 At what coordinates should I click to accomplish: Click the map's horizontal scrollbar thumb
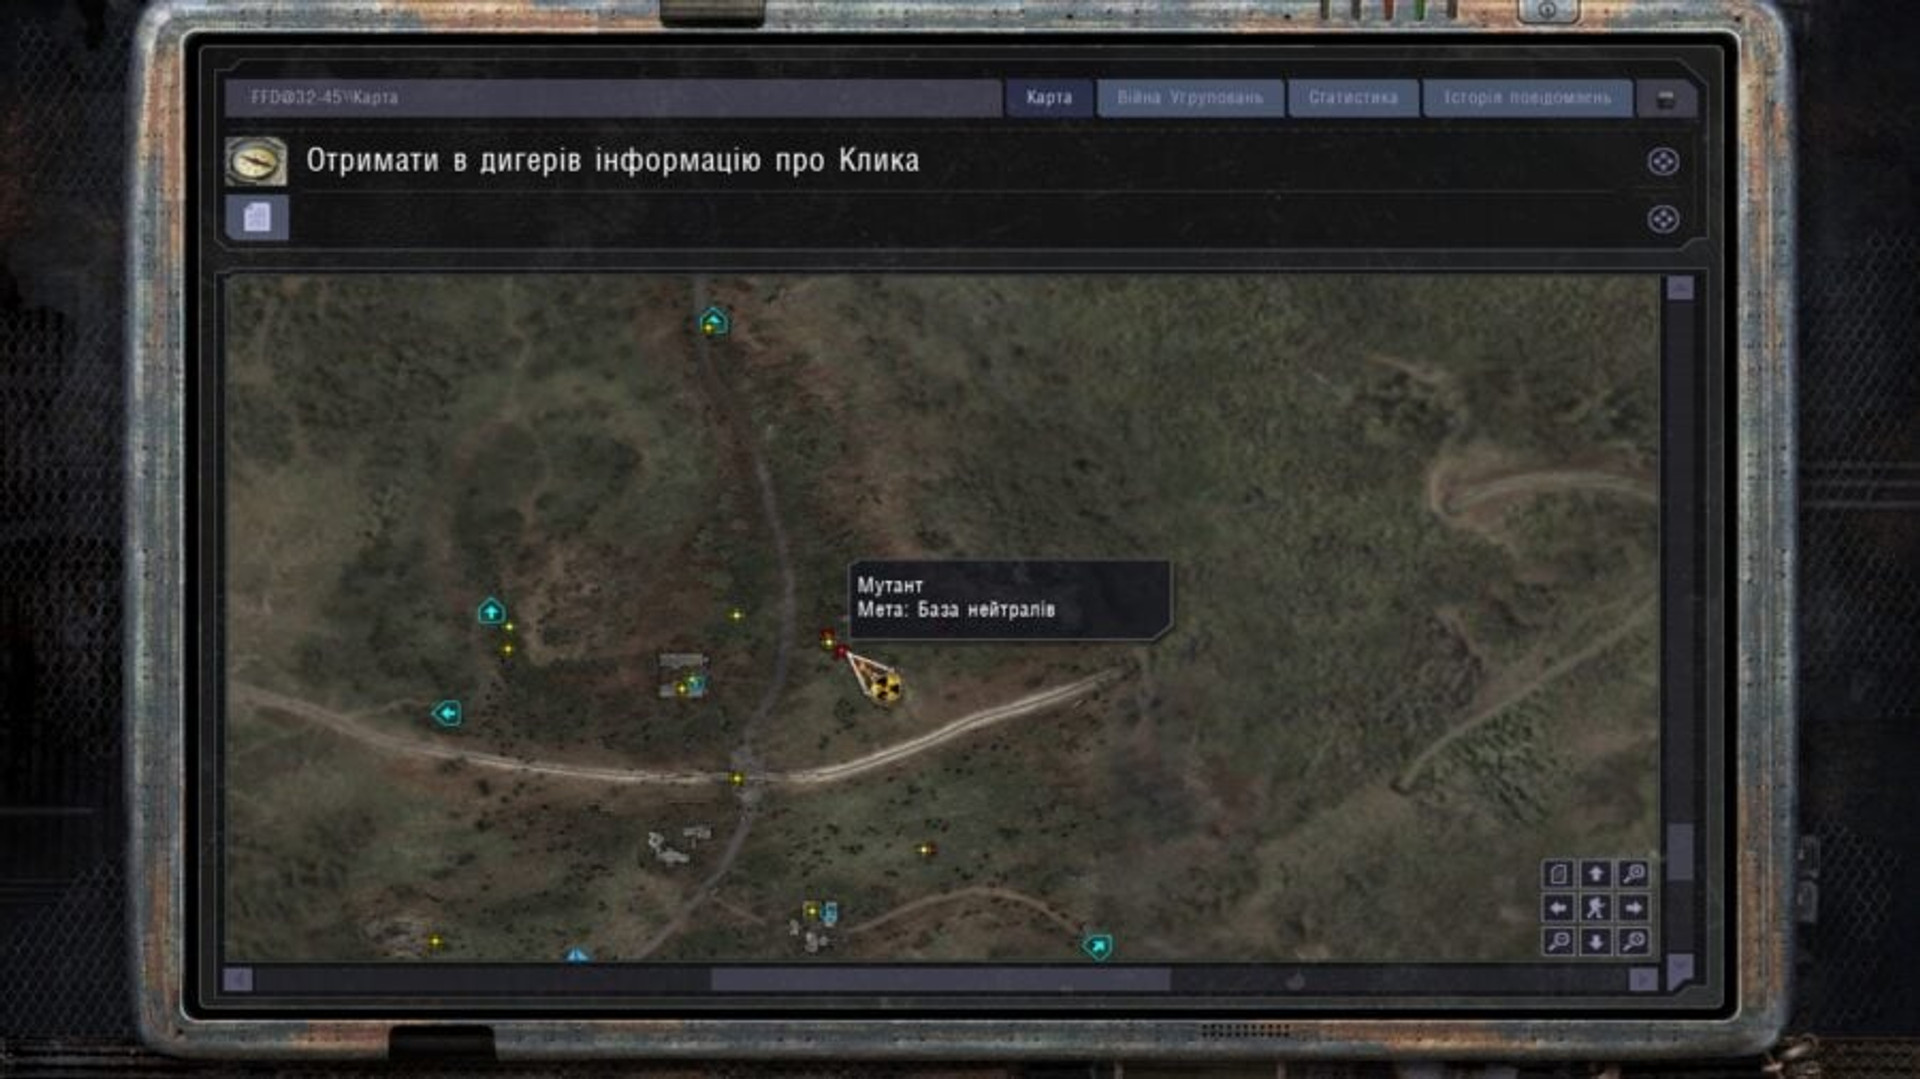click(940, 980)
